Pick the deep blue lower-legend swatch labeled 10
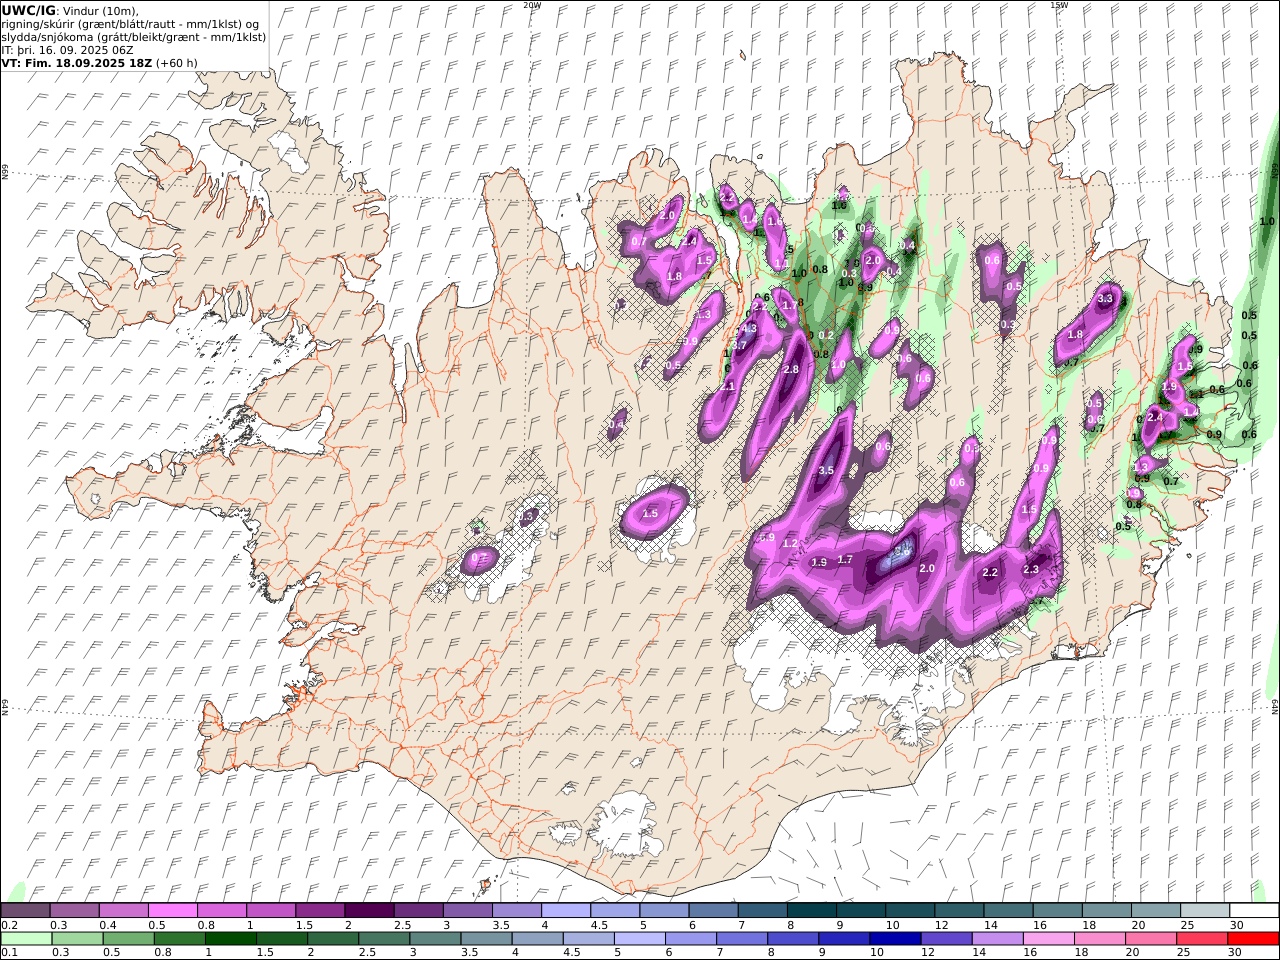 click(895, 938)
